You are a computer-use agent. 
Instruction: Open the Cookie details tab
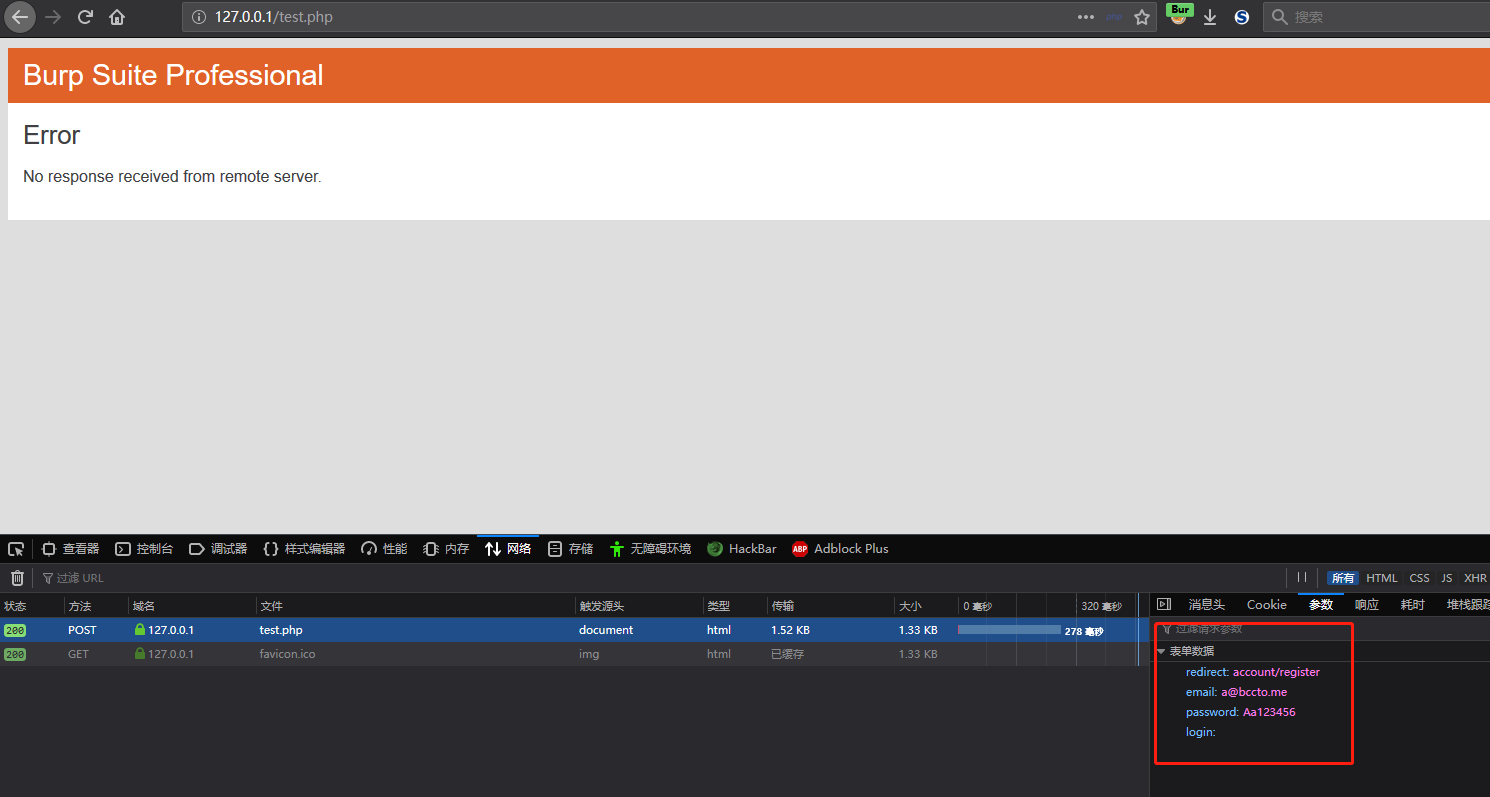1267,604
